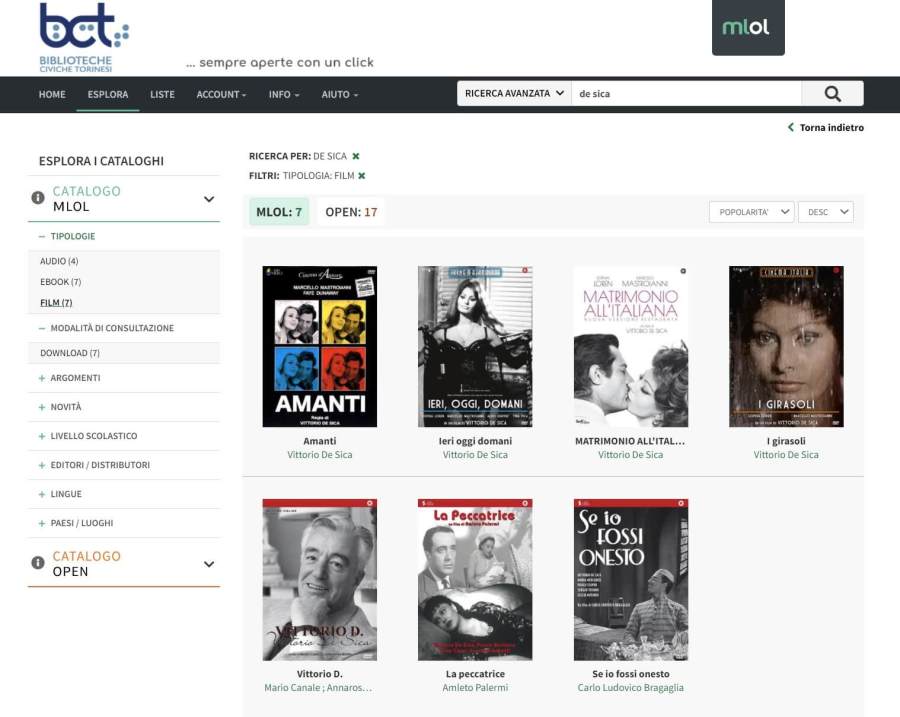Remove the 'Tipologia: Film' filter
This screenshot has height=717, width=900.
pos(362,176)
